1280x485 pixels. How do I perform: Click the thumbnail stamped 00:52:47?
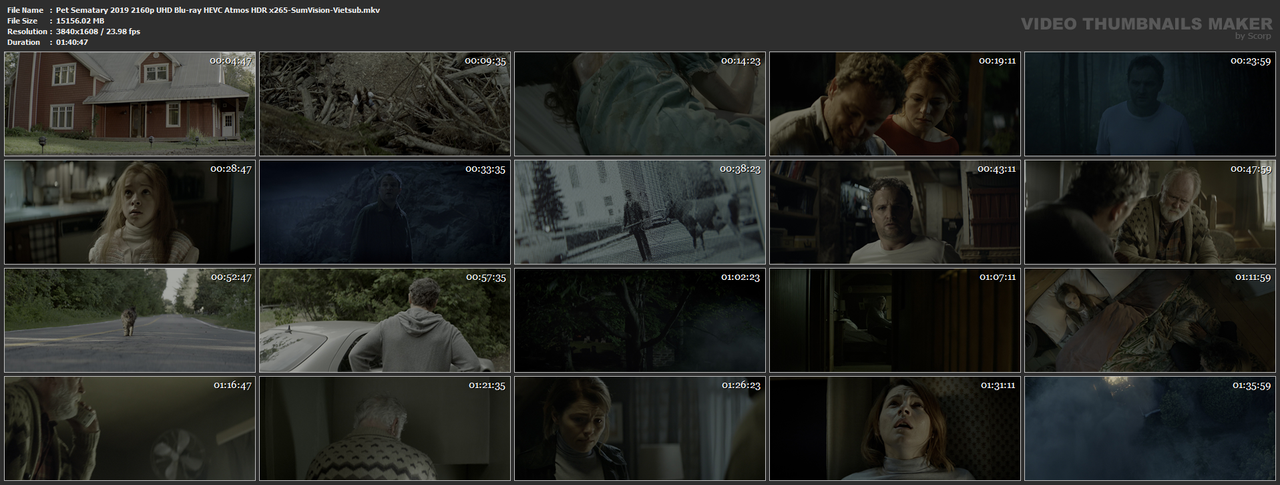click(129, 320)
